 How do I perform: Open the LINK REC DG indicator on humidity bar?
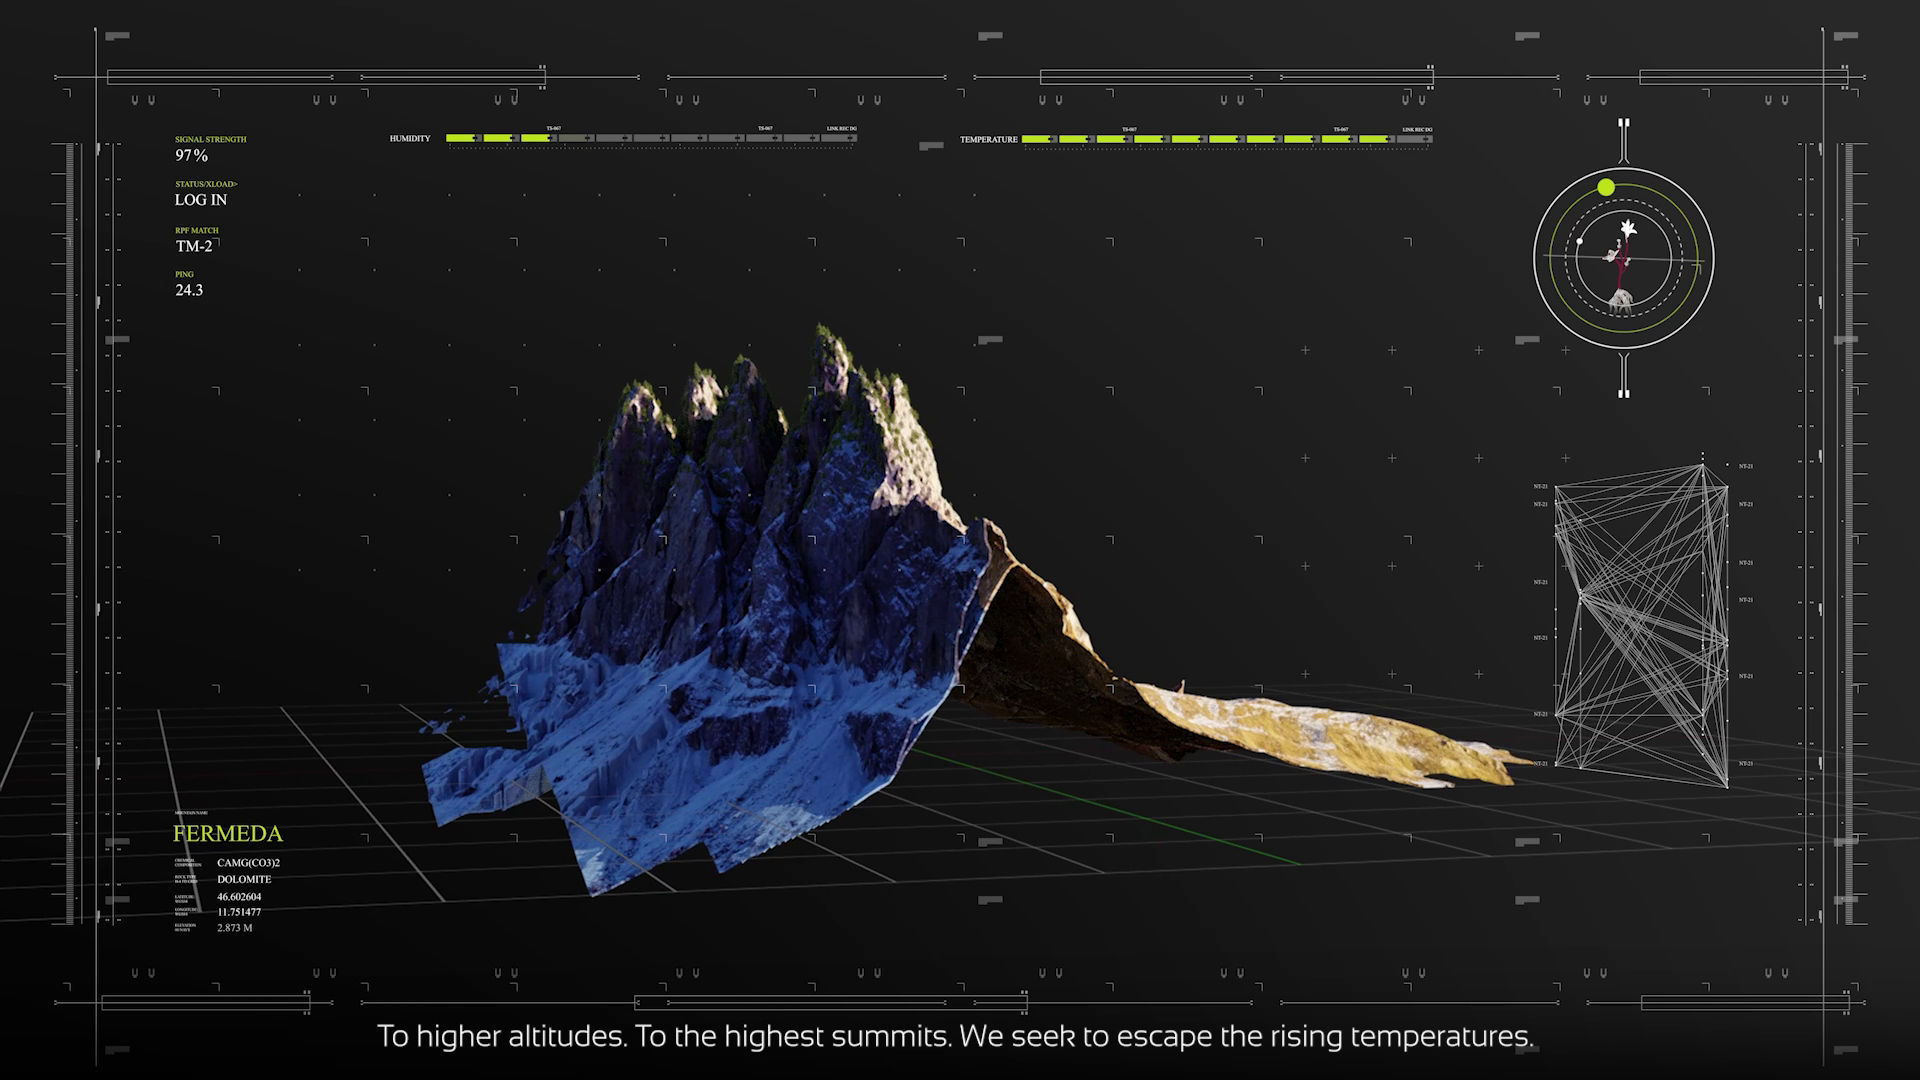pos(843,128)
